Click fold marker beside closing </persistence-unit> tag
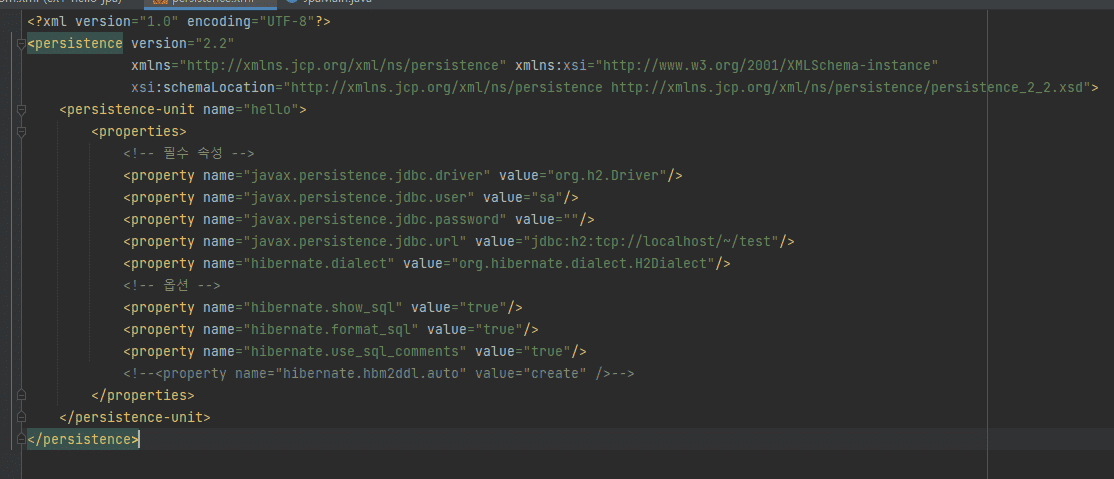1114x479 pixels. pyautogui.click(x=21, y=417)
